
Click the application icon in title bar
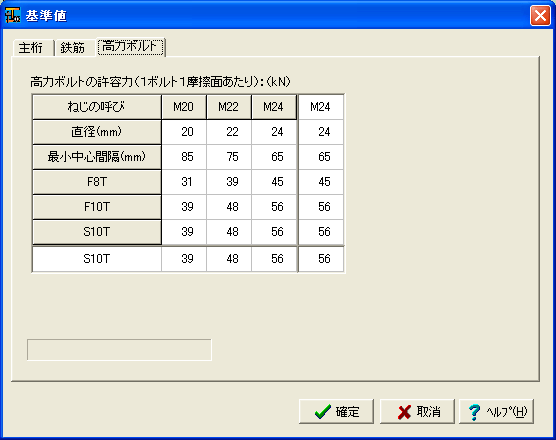tap(12, 15)
